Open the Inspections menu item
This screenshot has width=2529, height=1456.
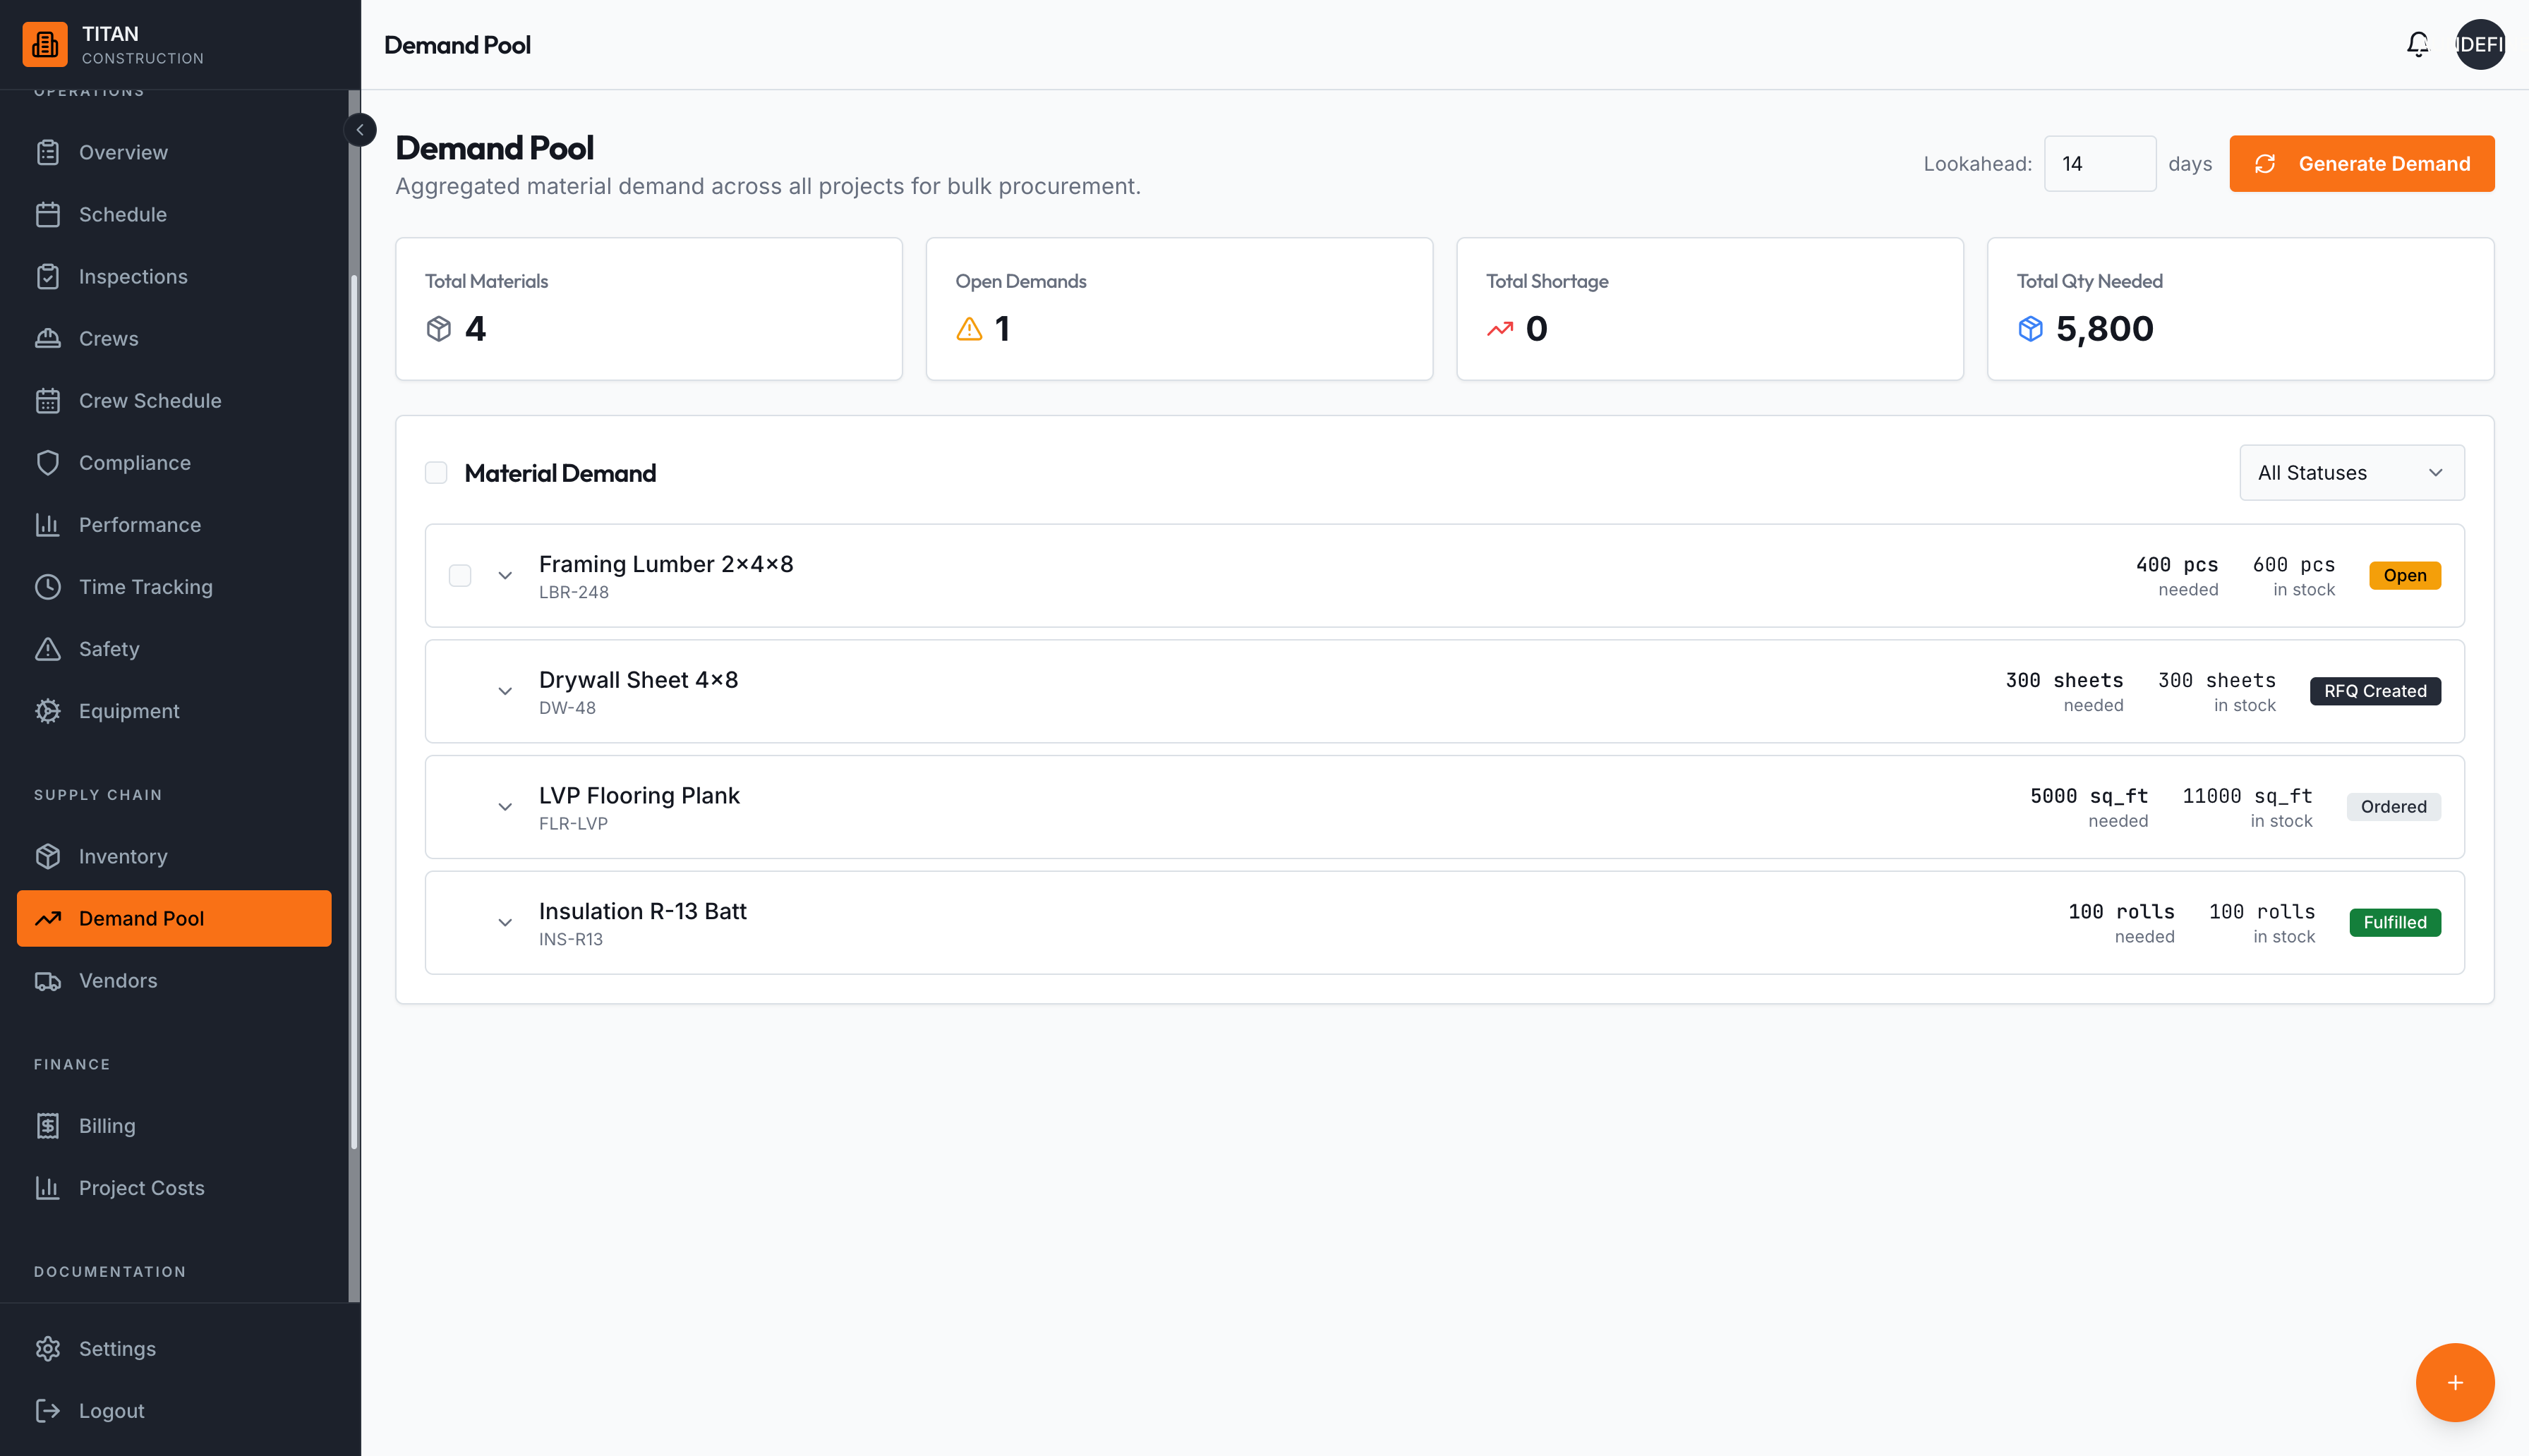tap(174, 277)
